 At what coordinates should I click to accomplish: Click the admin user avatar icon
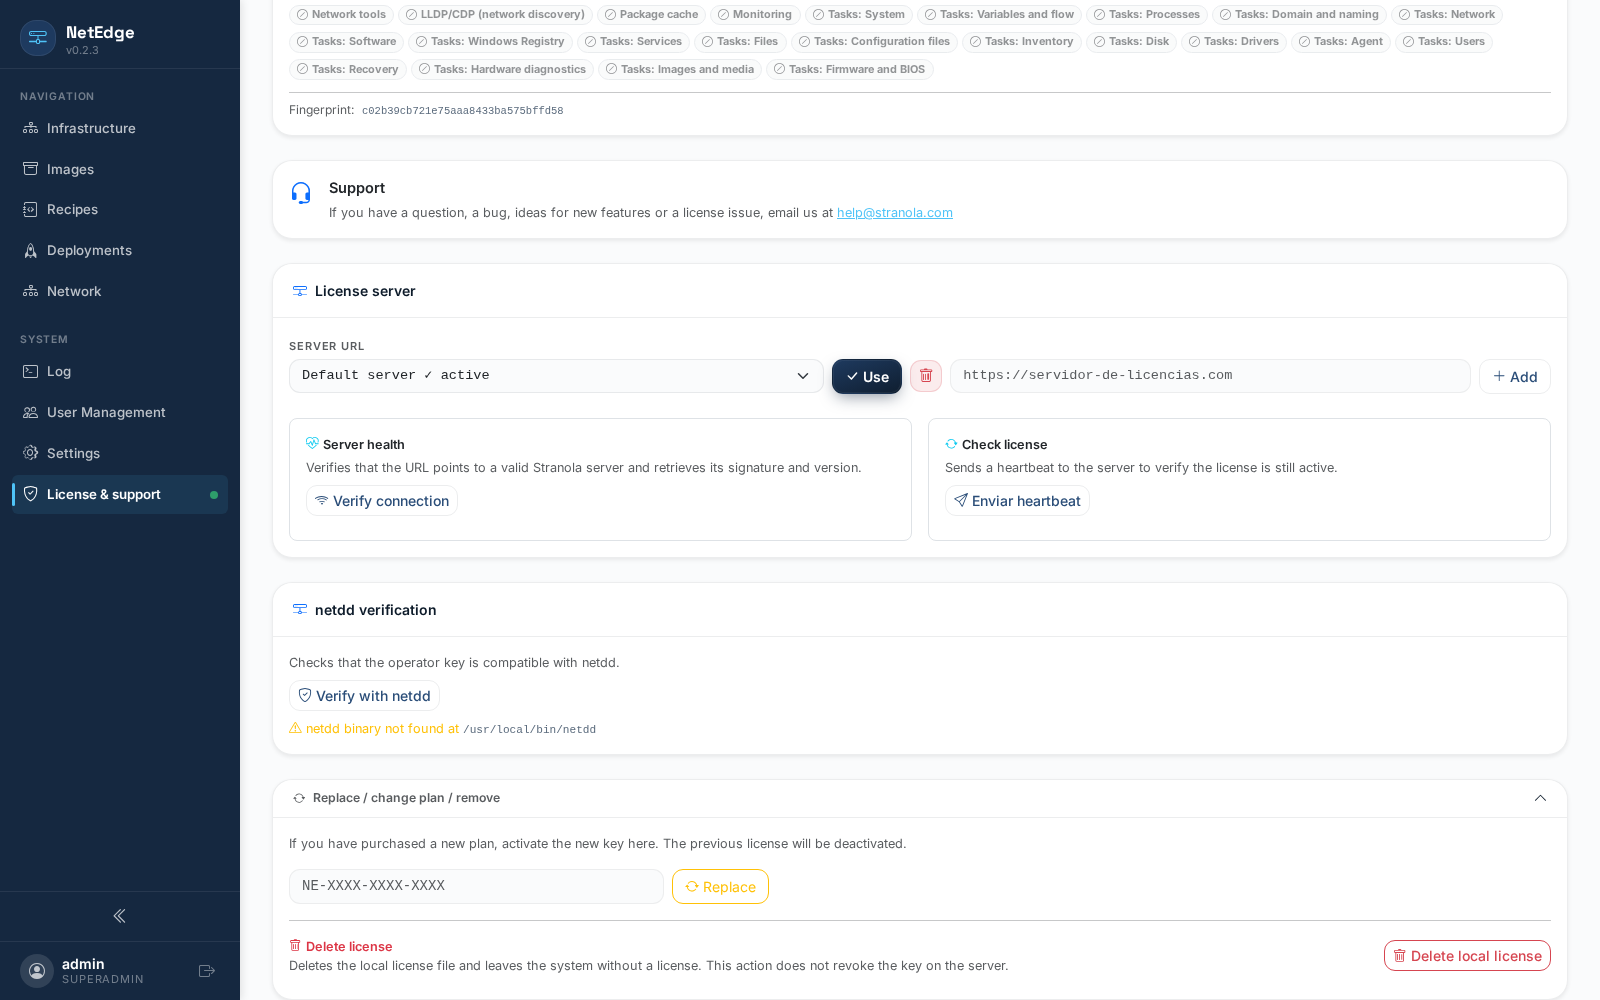[x=37, y=971]
